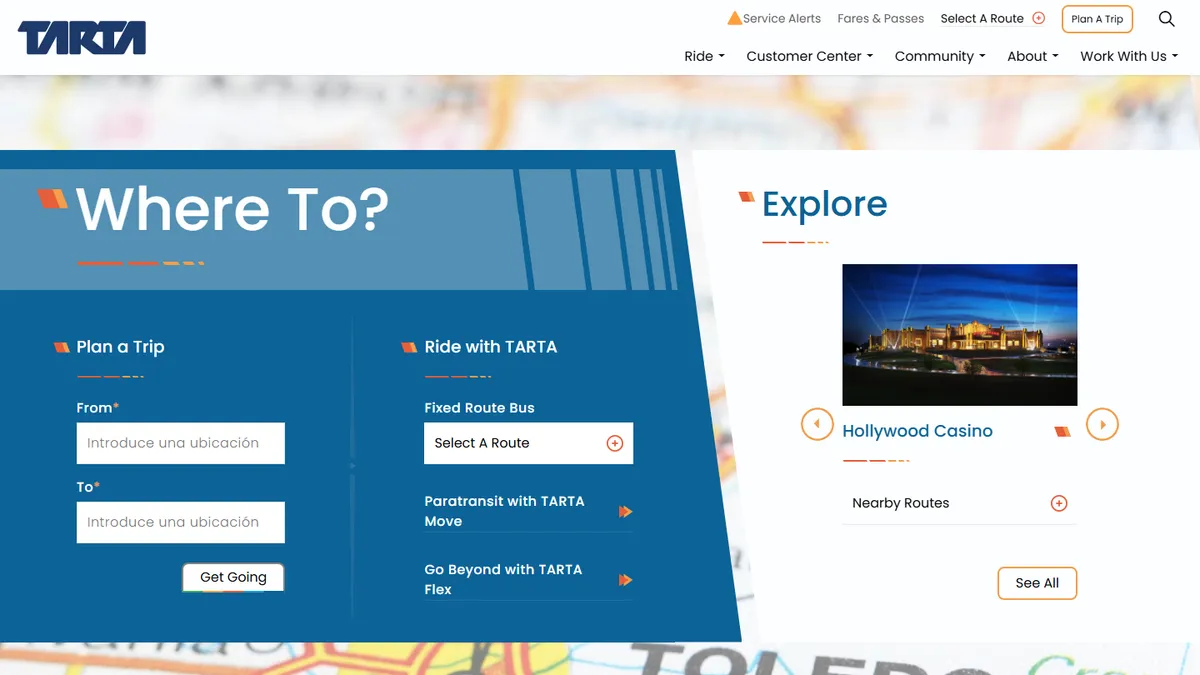Click the arrow next to Go Beyond with TARTA Flex
Viewport: 1200px width, 675px height.
[625, 580]
